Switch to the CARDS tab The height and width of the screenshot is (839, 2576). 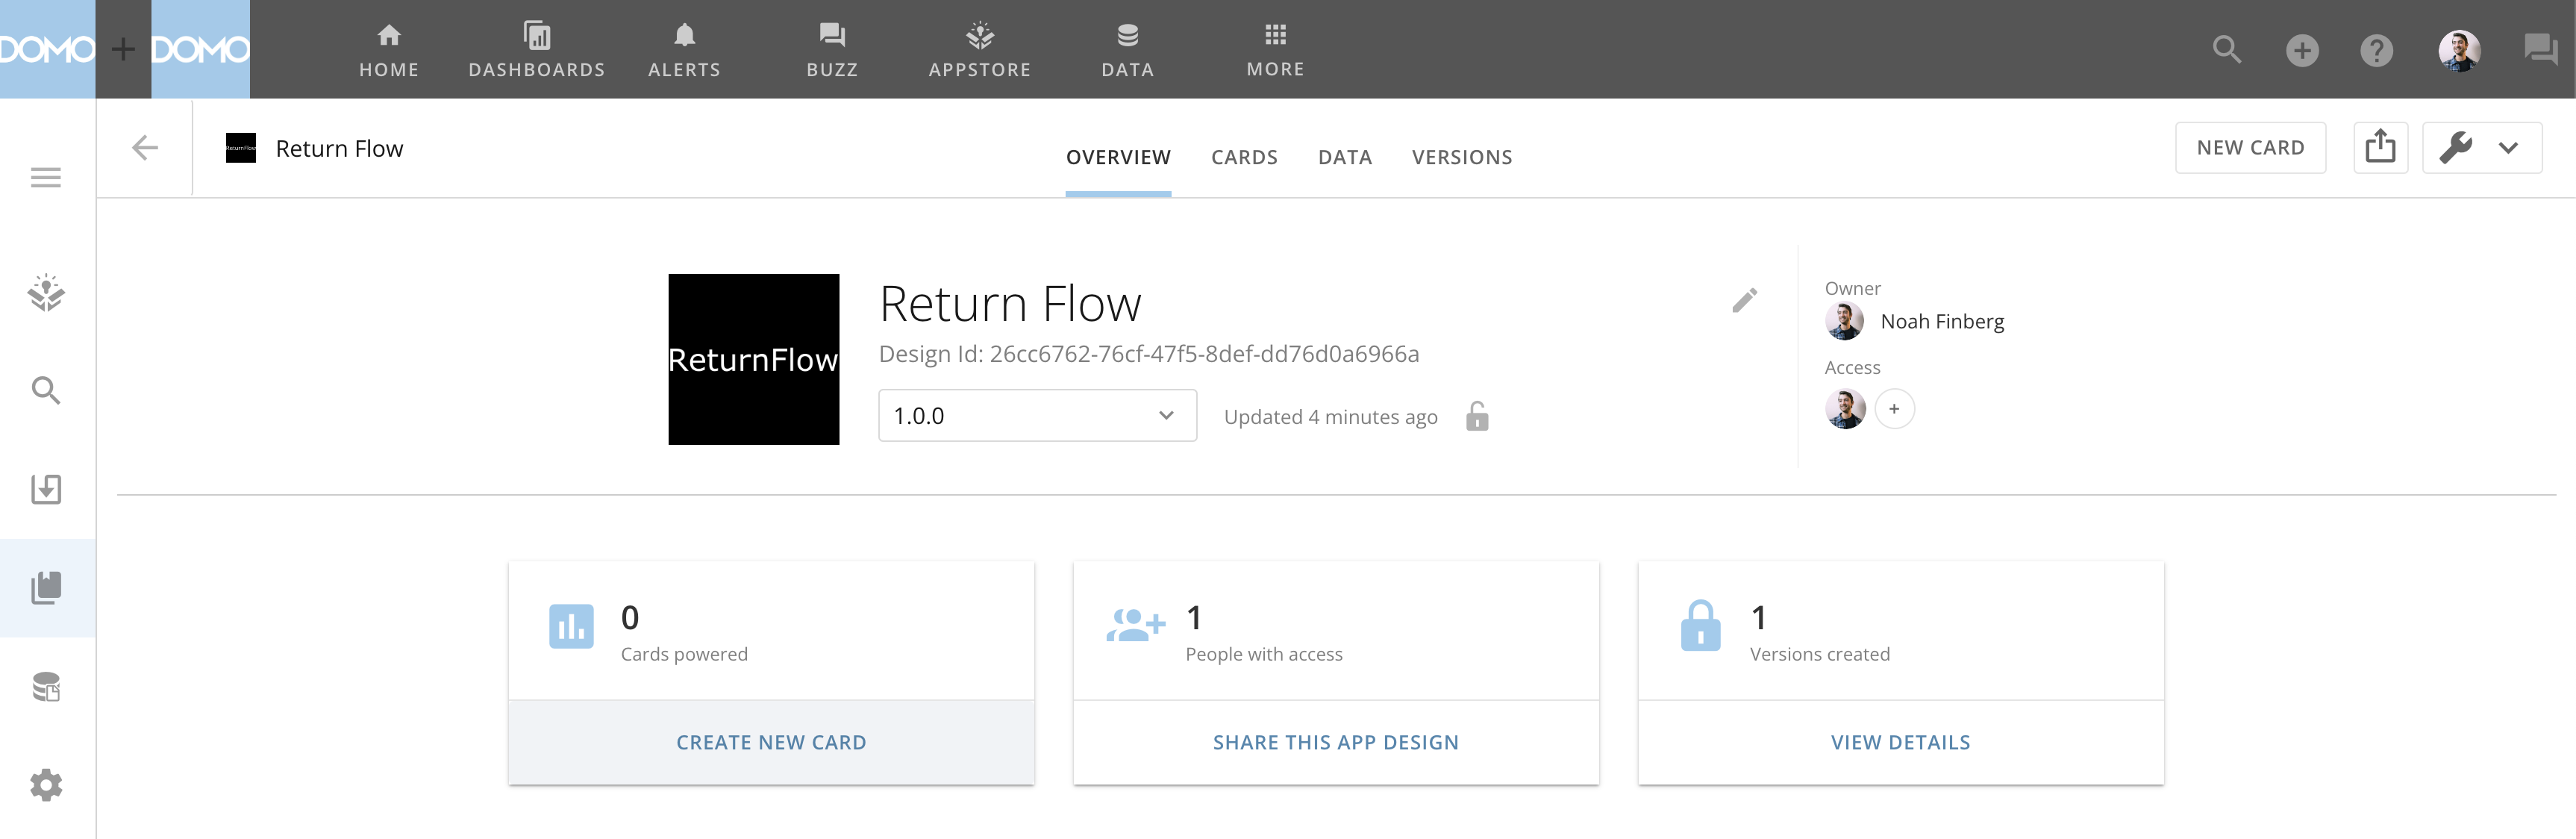(x=1244, y=157)
